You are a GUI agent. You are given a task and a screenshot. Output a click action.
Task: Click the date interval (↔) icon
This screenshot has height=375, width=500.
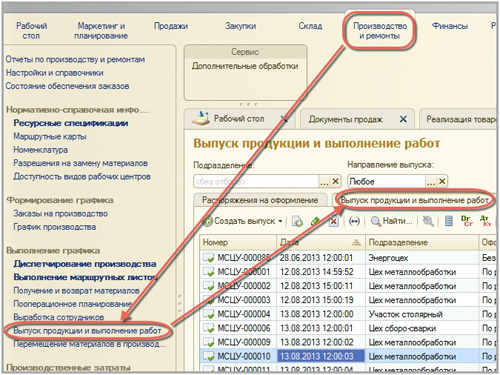(x=354, y=221)
